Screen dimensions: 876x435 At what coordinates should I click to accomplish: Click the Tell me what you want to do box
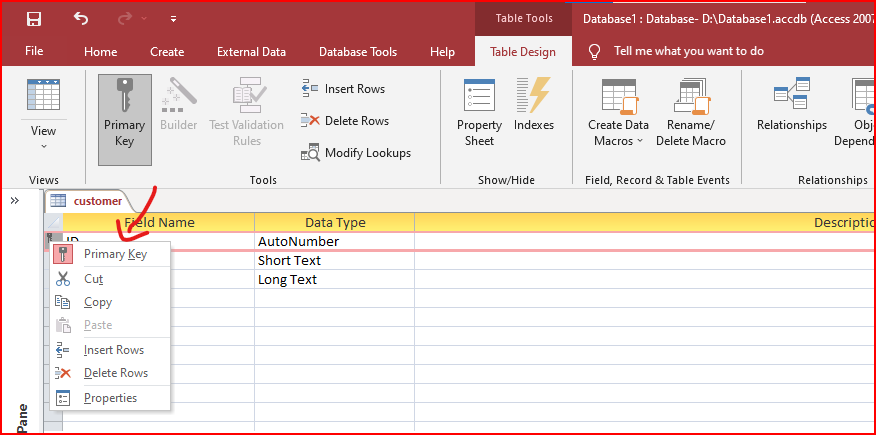pos(689,51)
